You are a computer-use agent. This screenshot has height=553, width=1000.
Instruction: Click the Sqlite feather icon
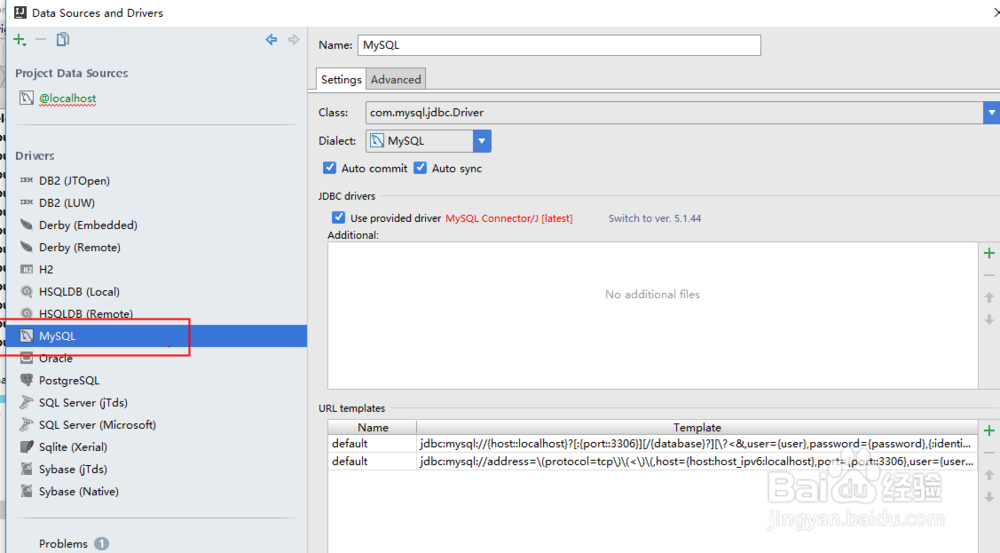(x=26, y=446)
